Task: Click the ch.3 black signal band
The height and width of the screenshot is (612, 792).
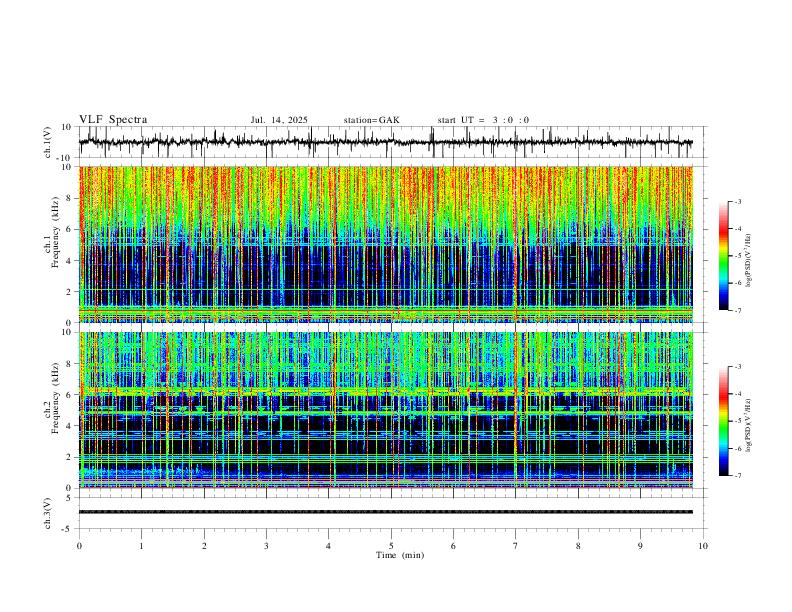Action: 385,512
